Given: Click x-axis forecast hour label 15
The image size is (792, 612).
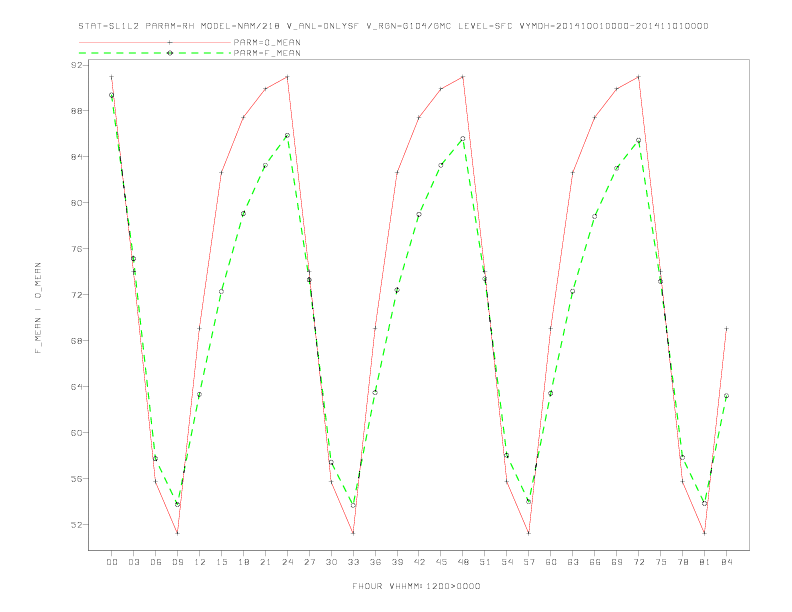Looking at the screenshot, I should tap(222, 562).
